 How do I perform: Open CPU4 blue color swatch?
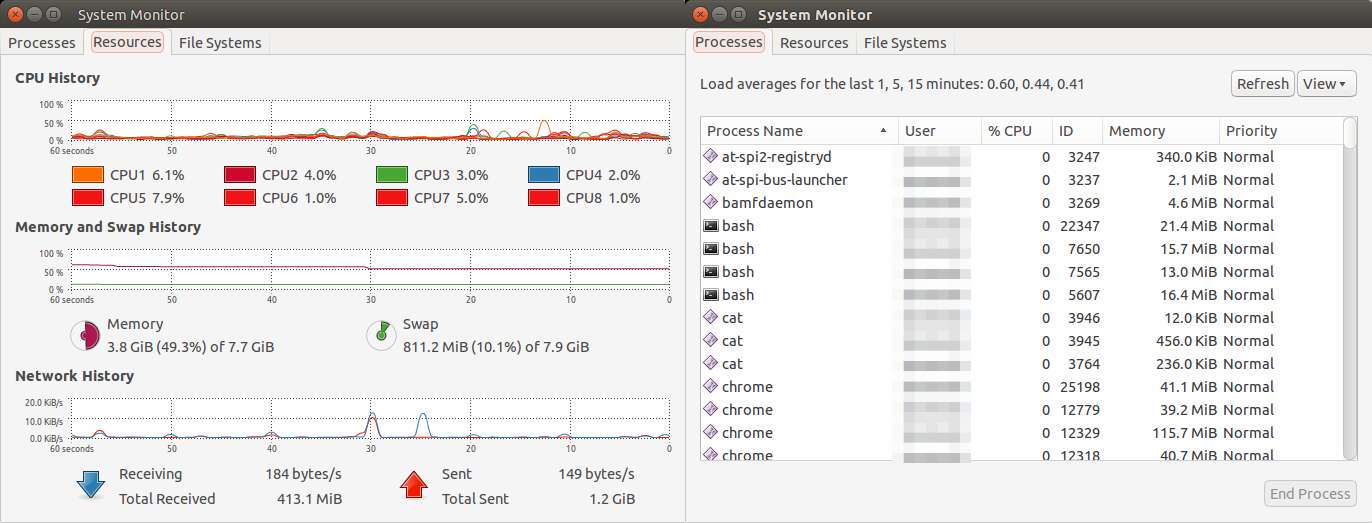[544, 175]
